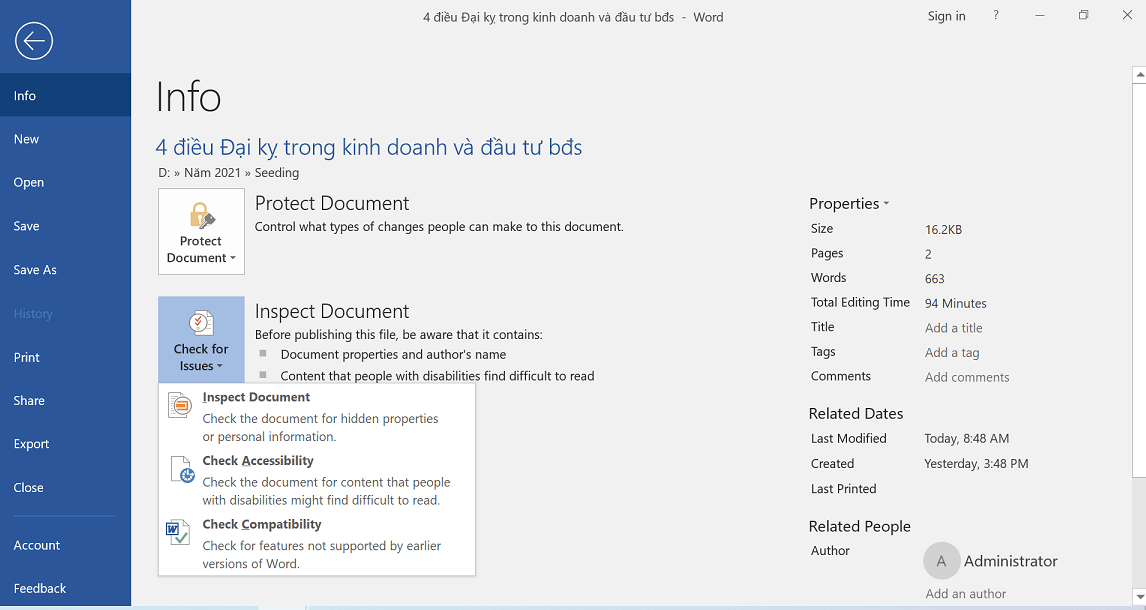Click the Last Modified value Today, 8:48 AM

966,438
